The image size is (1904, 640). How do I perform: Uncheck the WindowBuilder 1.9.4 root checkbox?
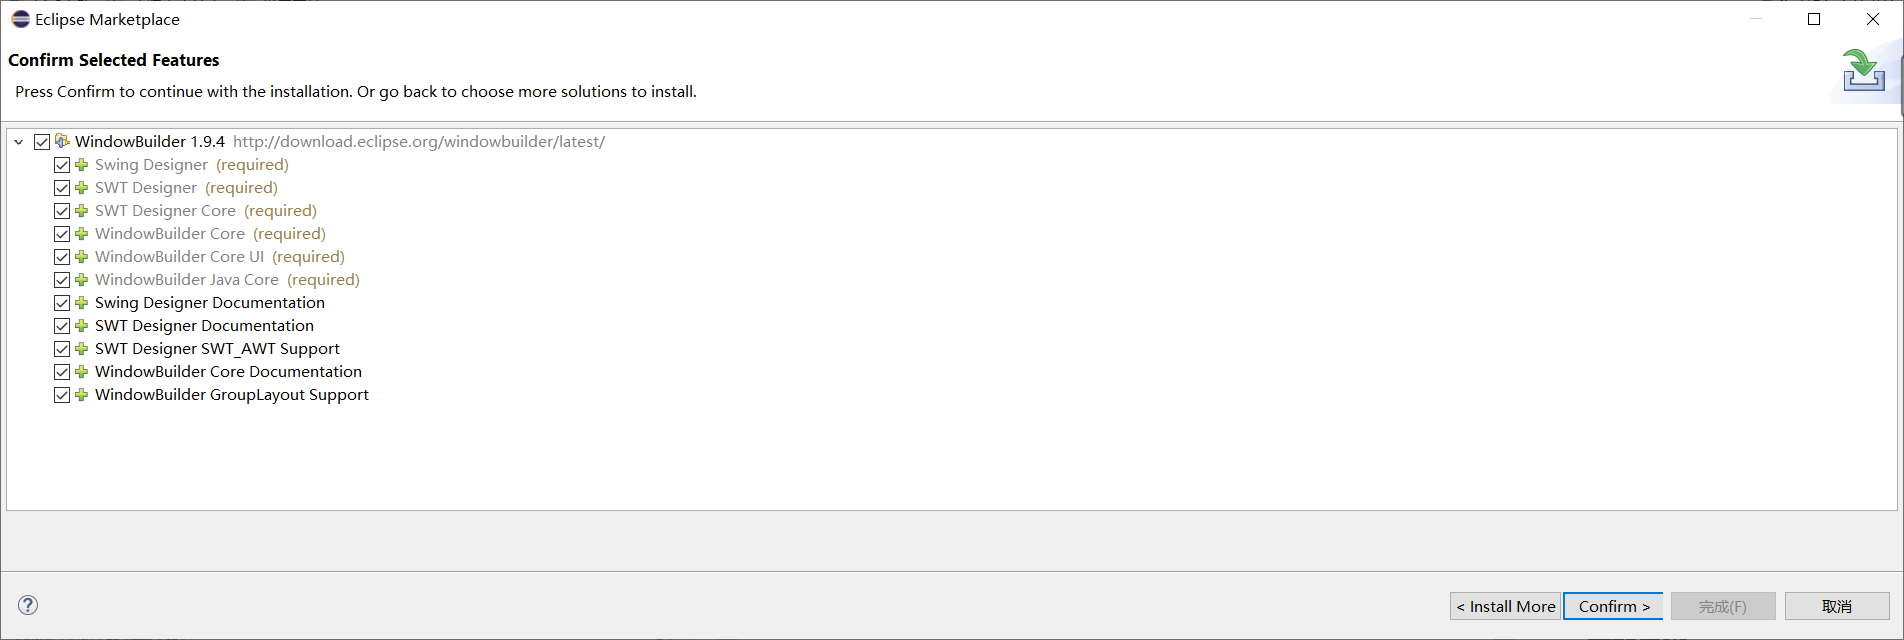point(41,141)
